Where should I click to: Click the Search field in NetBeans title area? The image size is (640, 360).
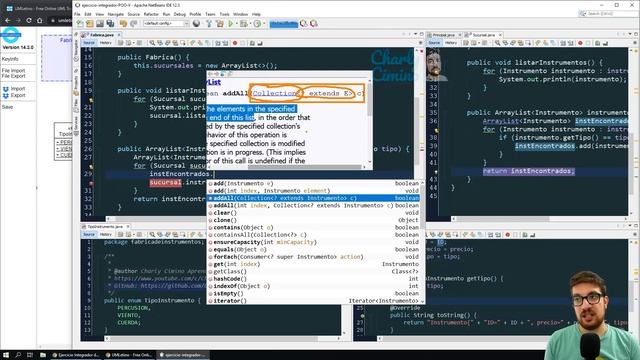pyautogui.click(x=608, y=13)
